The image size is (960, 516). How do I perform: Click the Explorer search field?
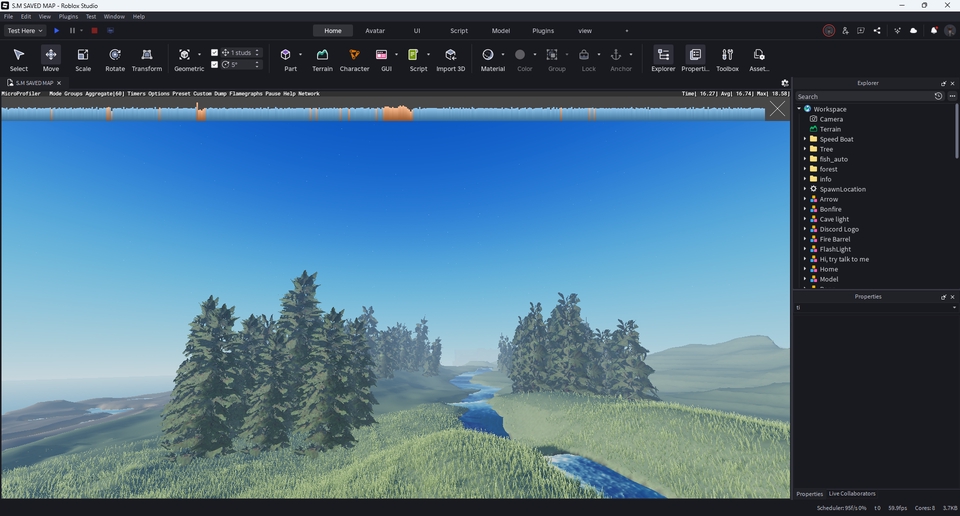(863, 97)
